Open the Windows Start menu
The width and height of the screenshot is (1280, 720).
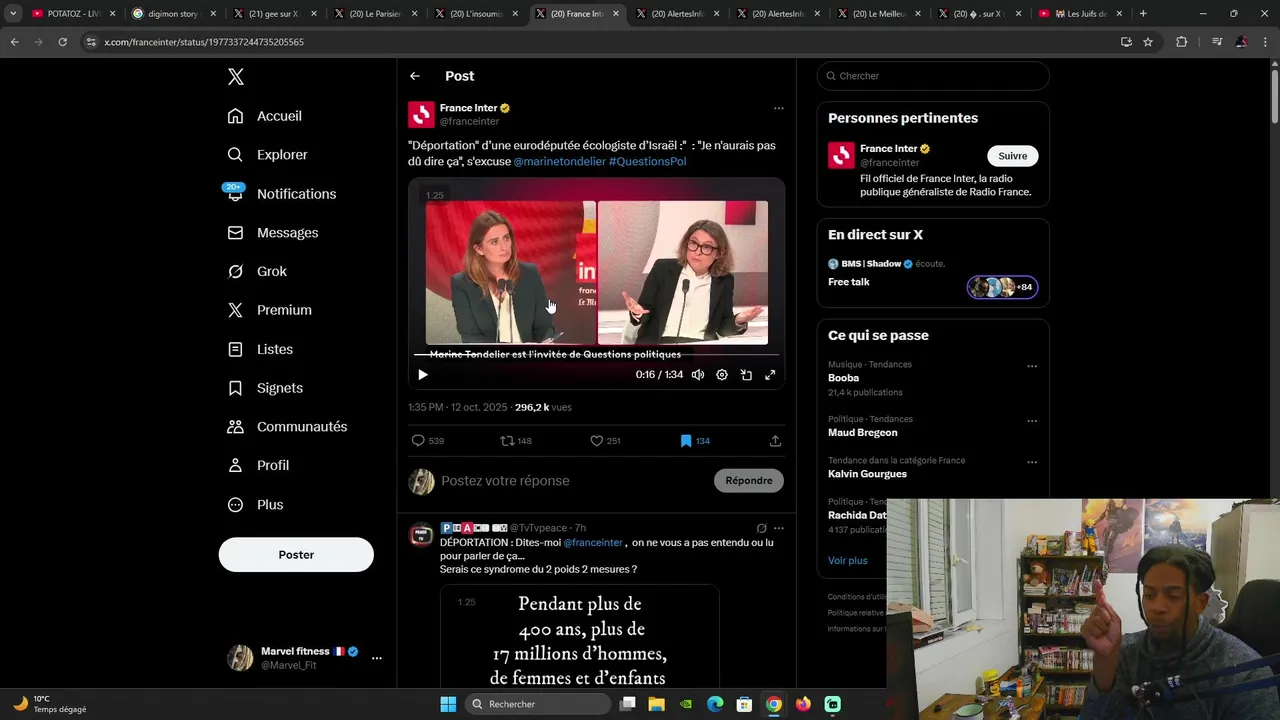coord(448,704)
